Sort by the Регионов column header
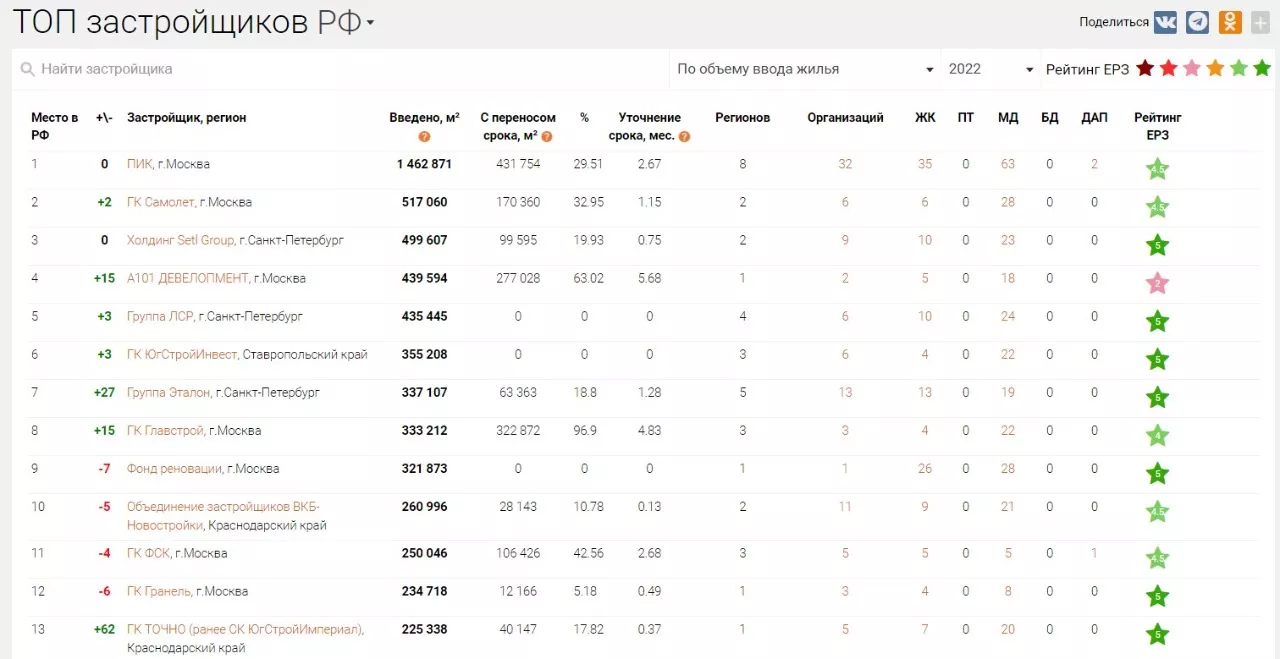 [742, 118]
